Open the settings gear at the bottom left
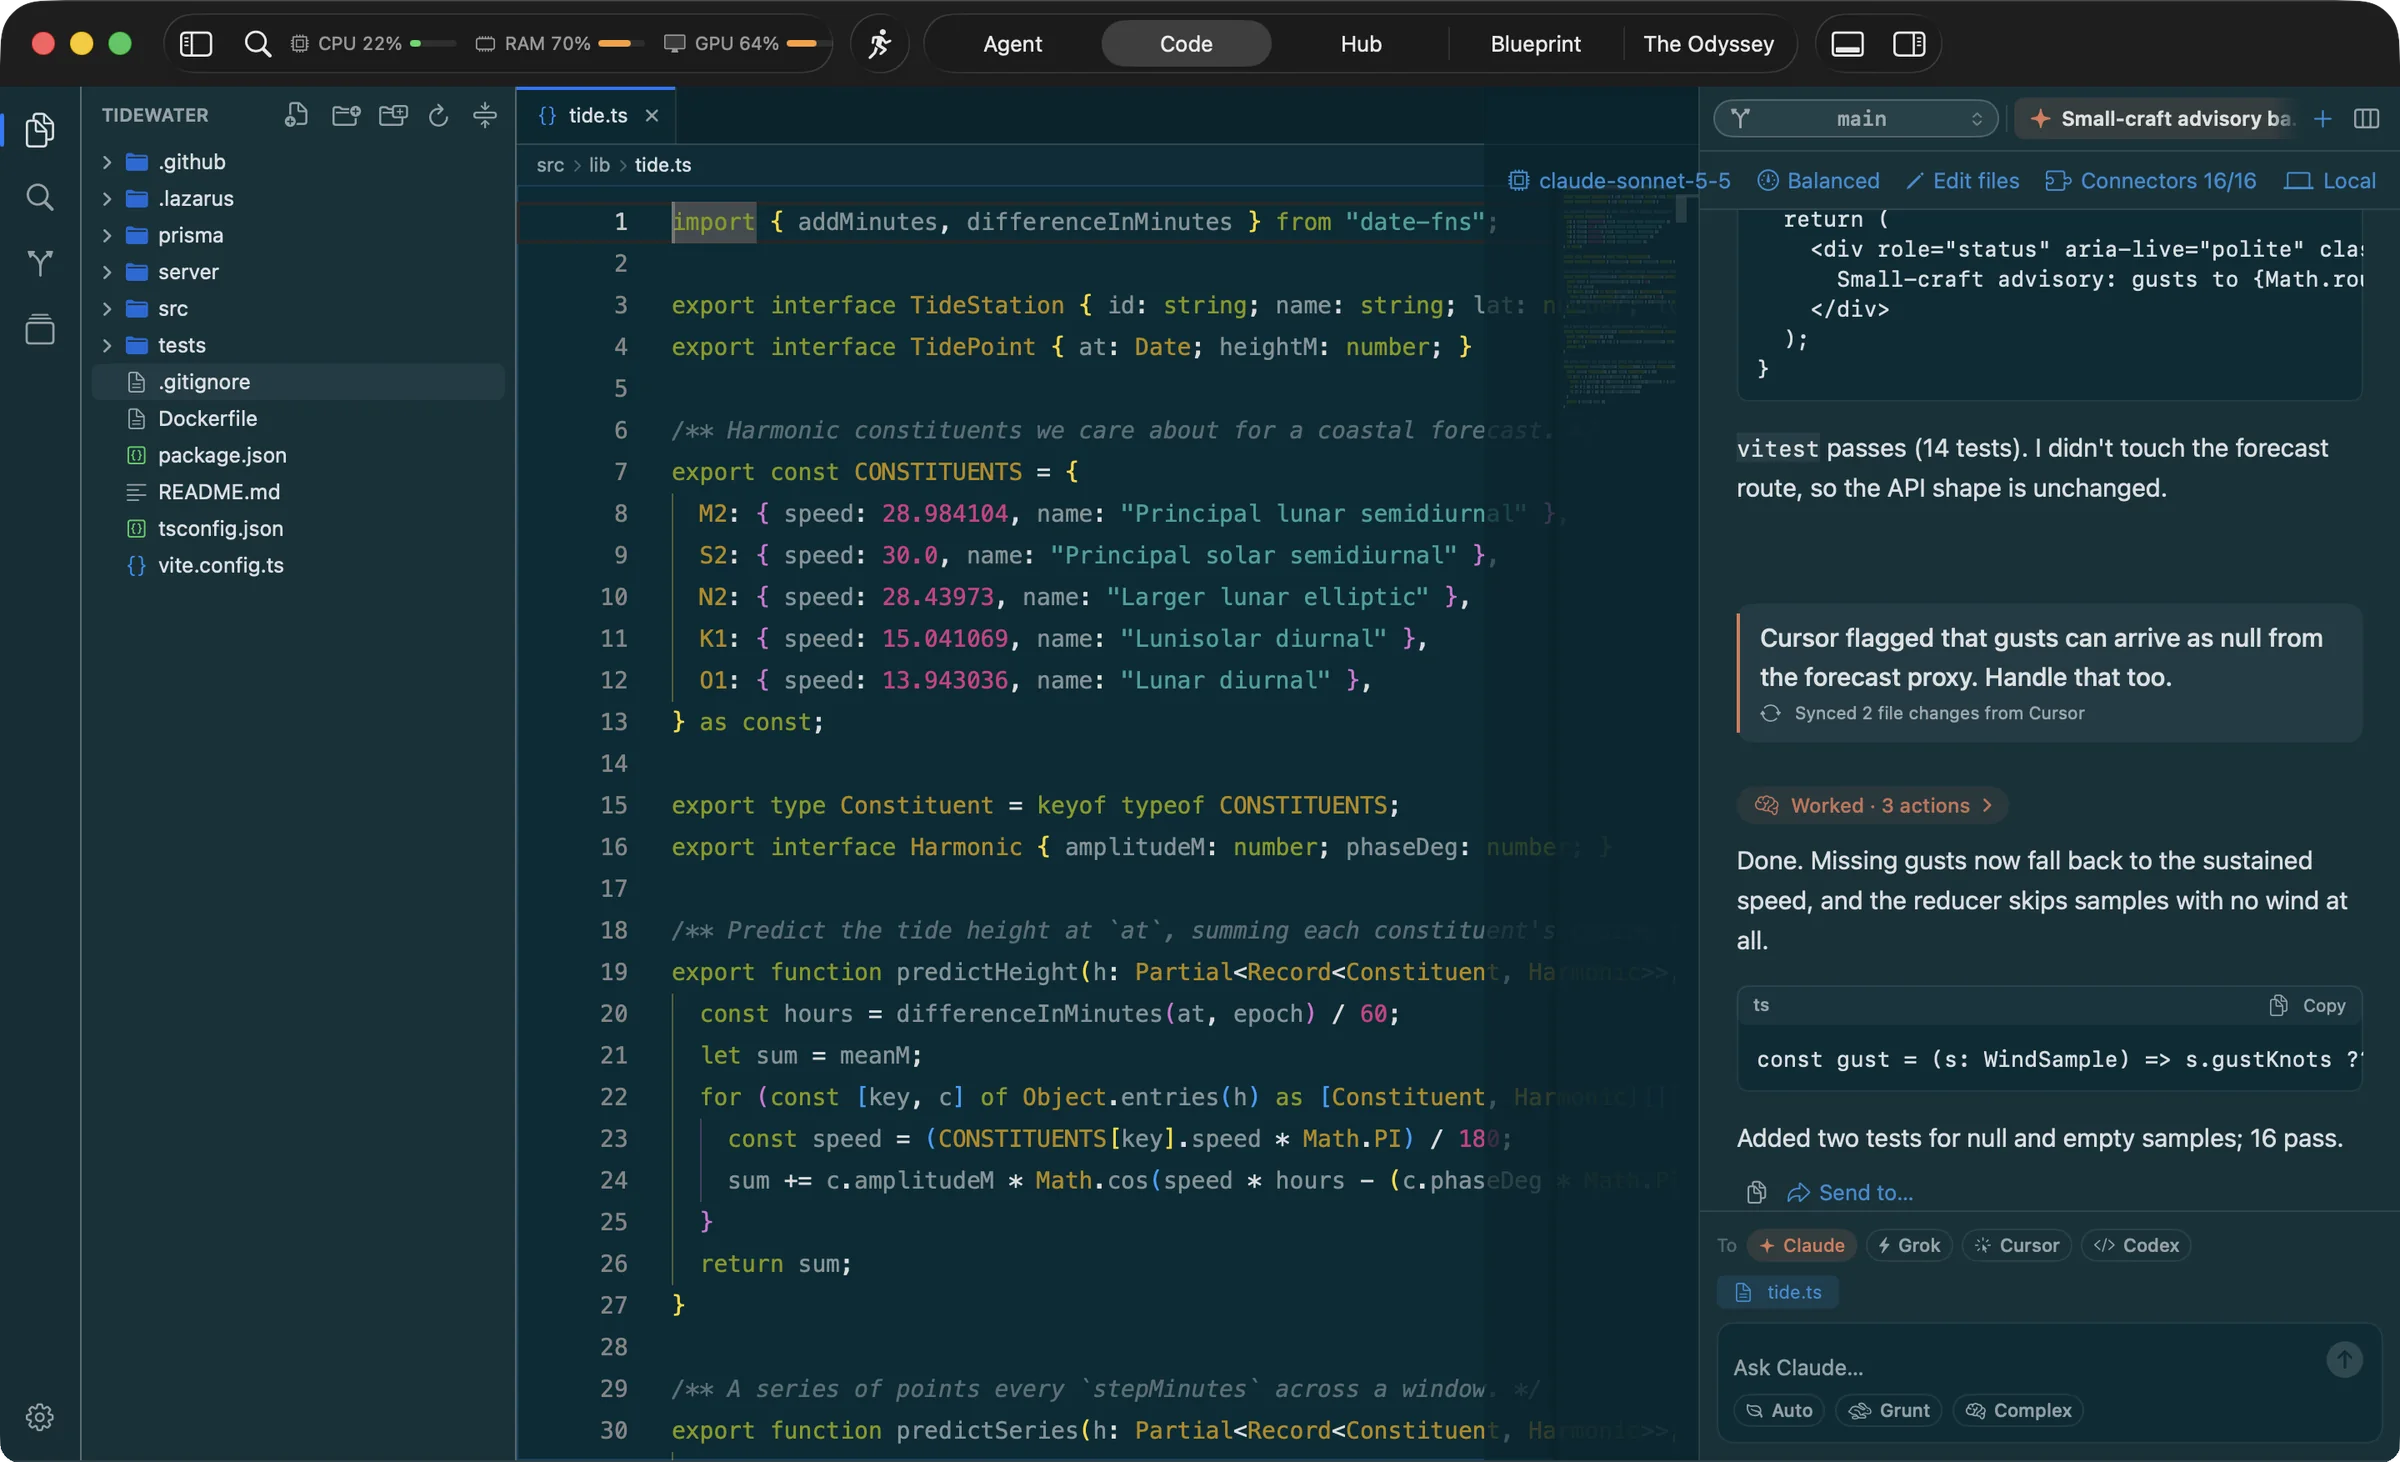 (40, 1417)
